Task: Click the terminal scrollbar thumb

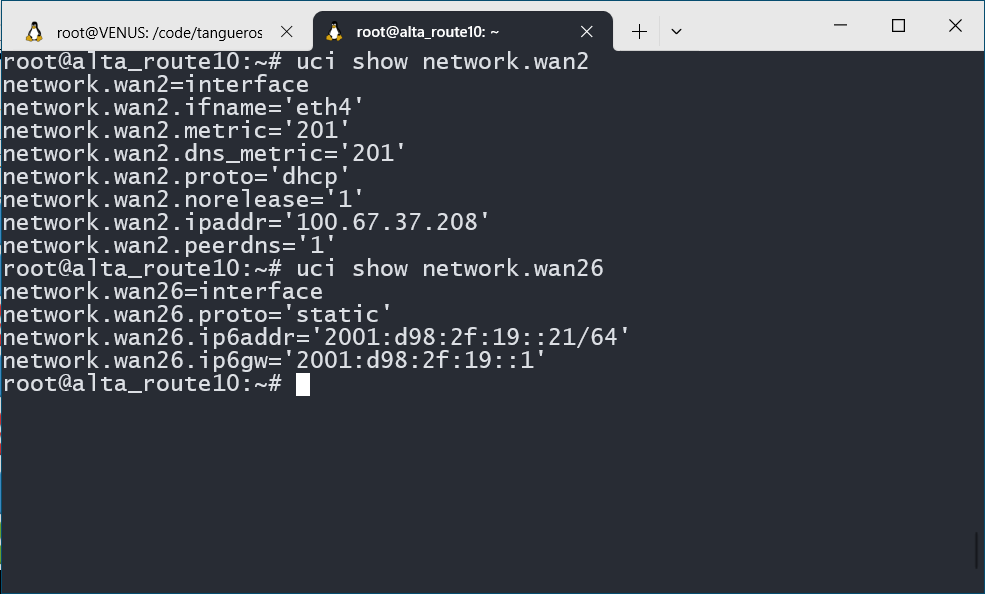Action: 977,549
